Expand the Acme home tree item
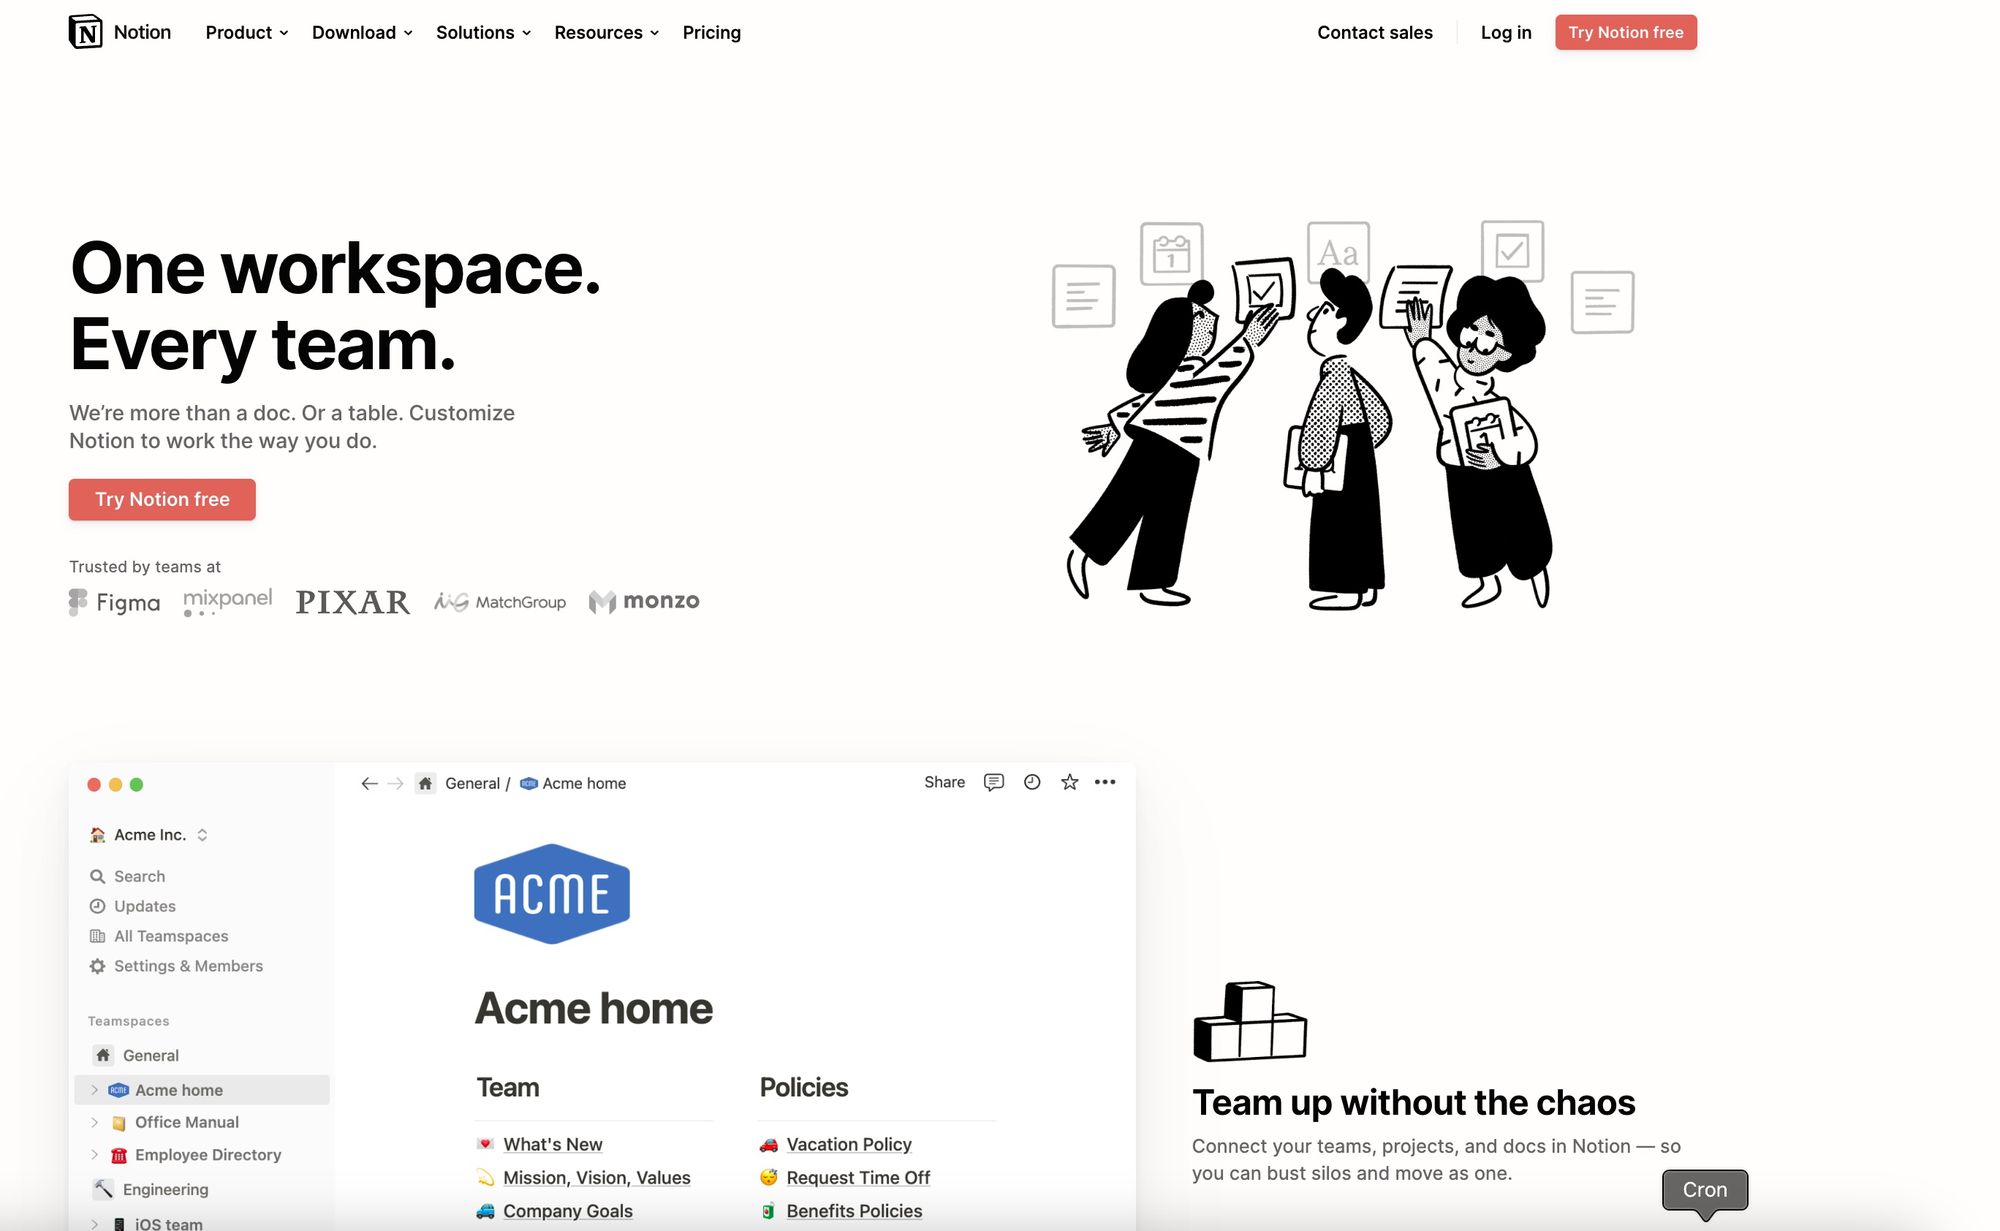The width and height of the screenshot is (2000, 1231). point(91,1090)
